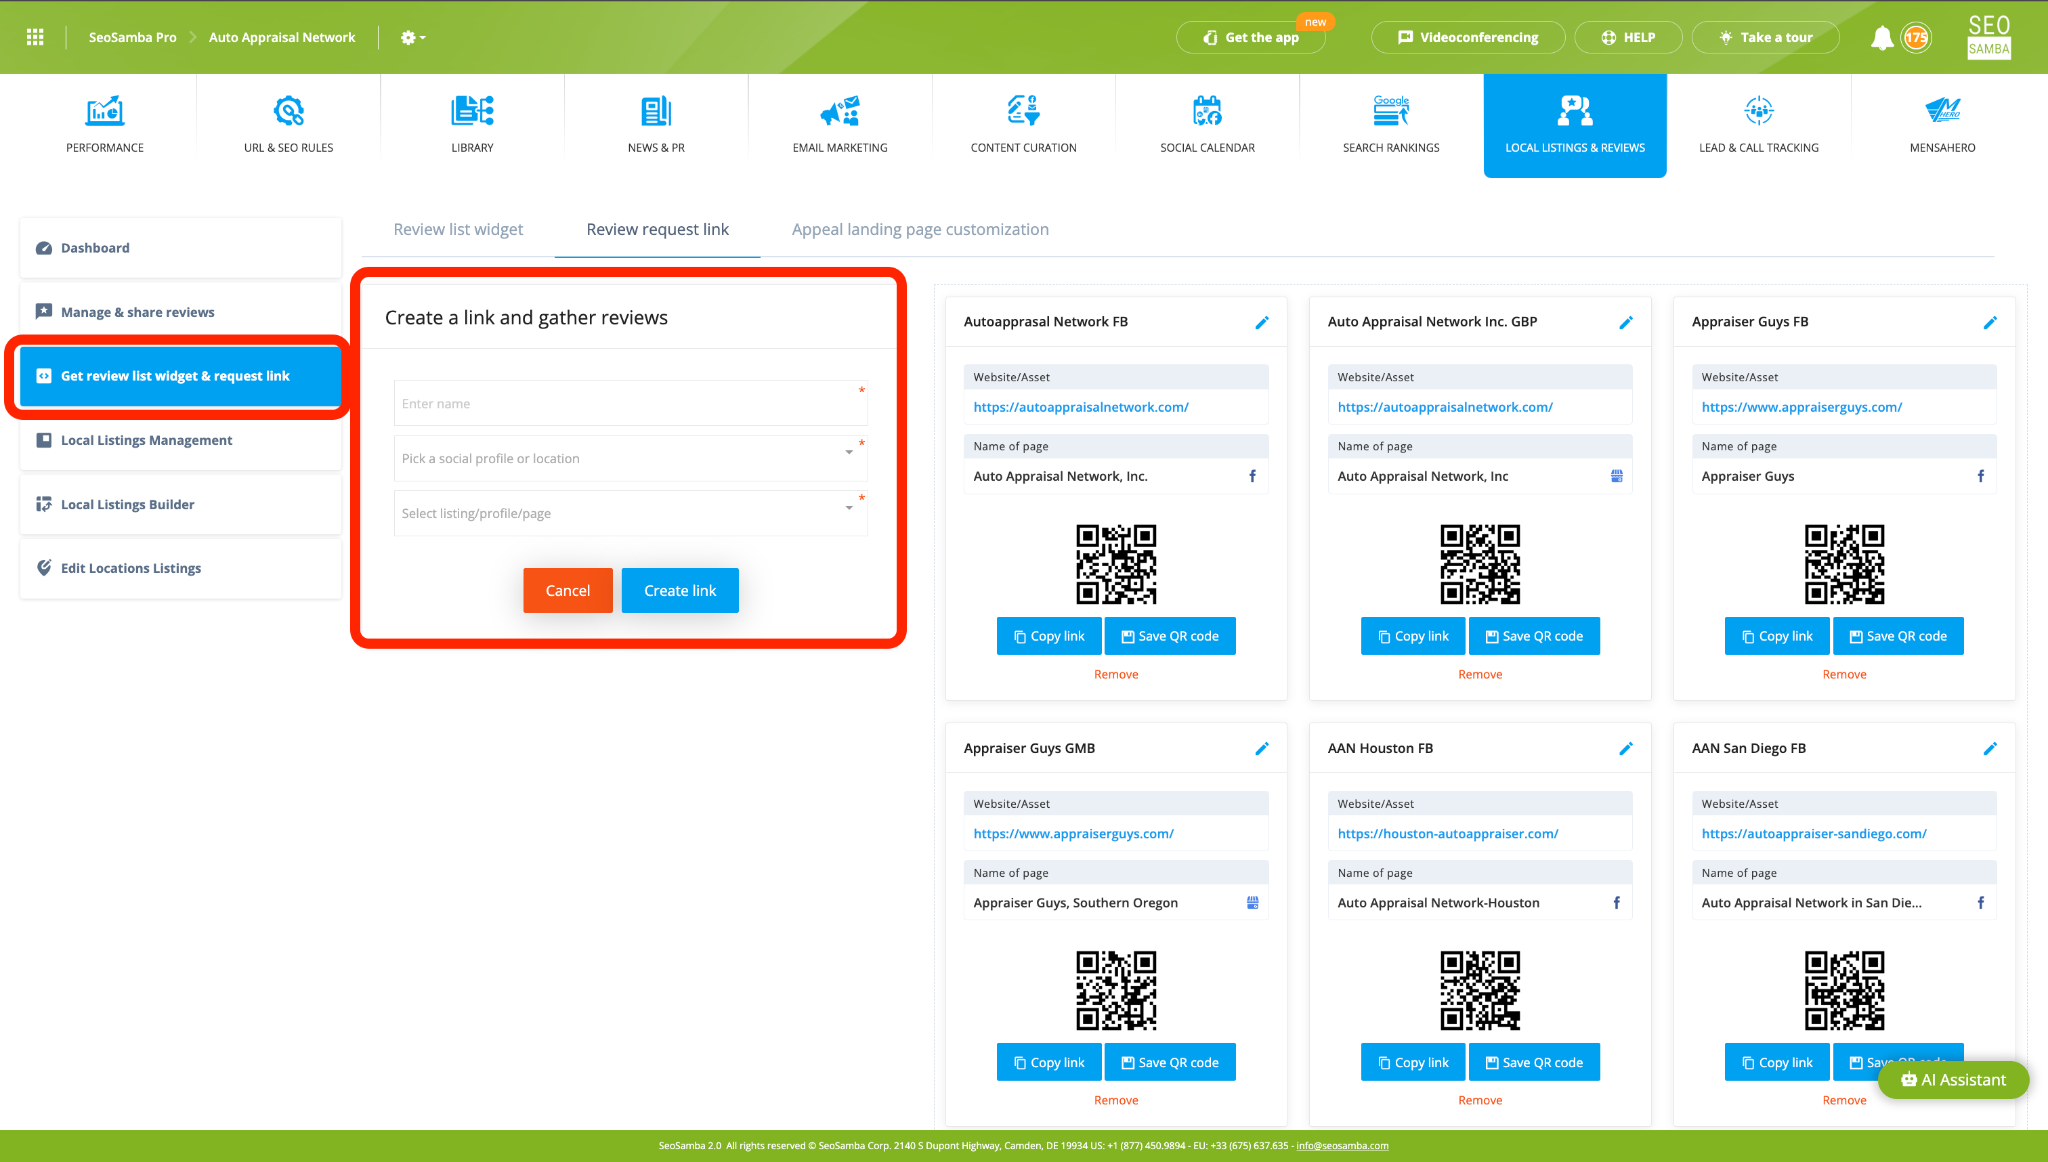Open URL & SEO Rules module
This screenshot has height=1162, width=2048.
coord(289,125)
